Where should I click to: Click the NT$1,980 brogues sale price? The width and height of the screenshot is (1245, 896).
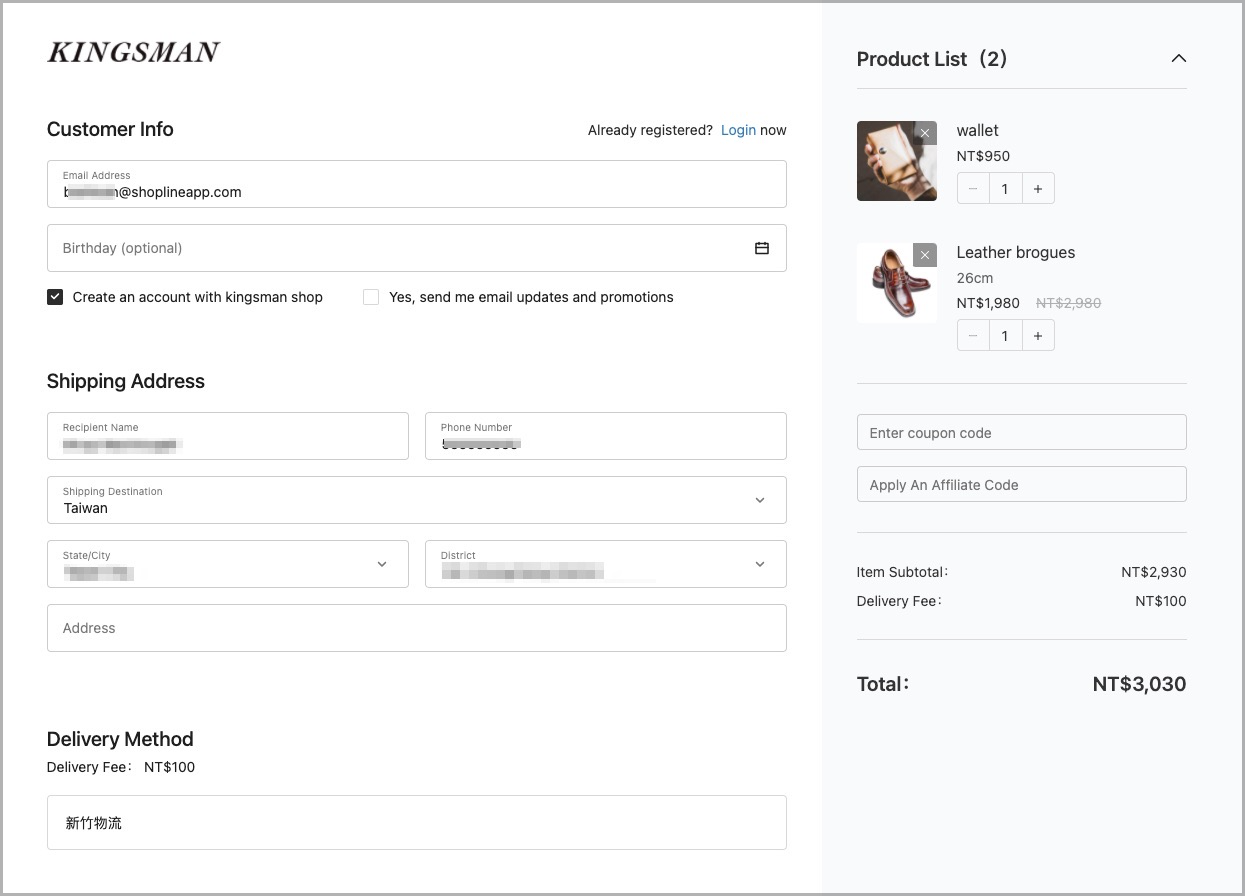[x=988, y=303]
